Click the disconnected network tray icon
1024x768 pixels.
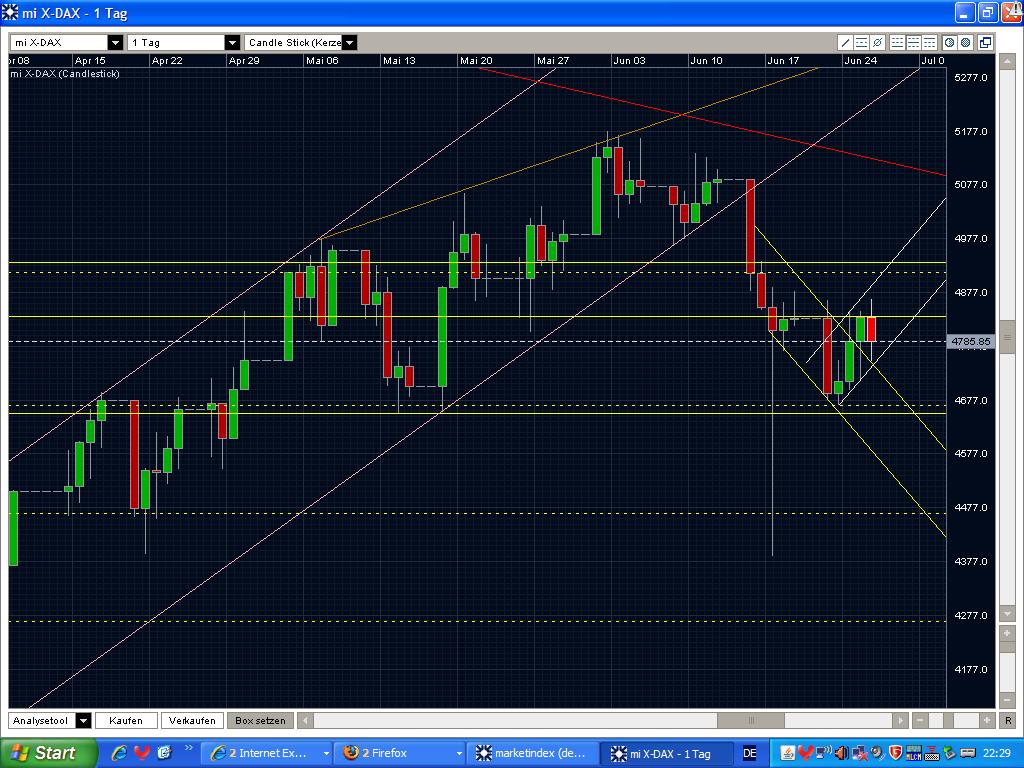point(859,753)
